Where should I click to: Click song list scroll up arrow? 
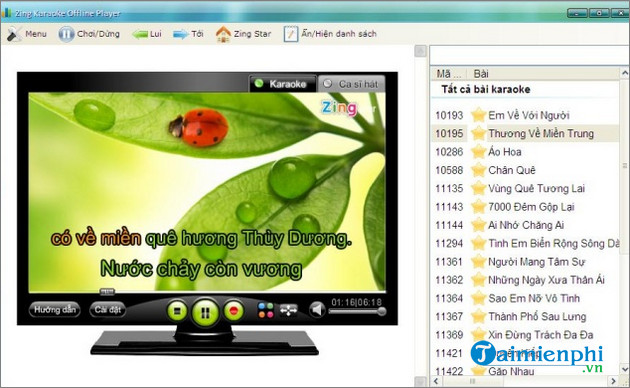[x=625, y=73]
